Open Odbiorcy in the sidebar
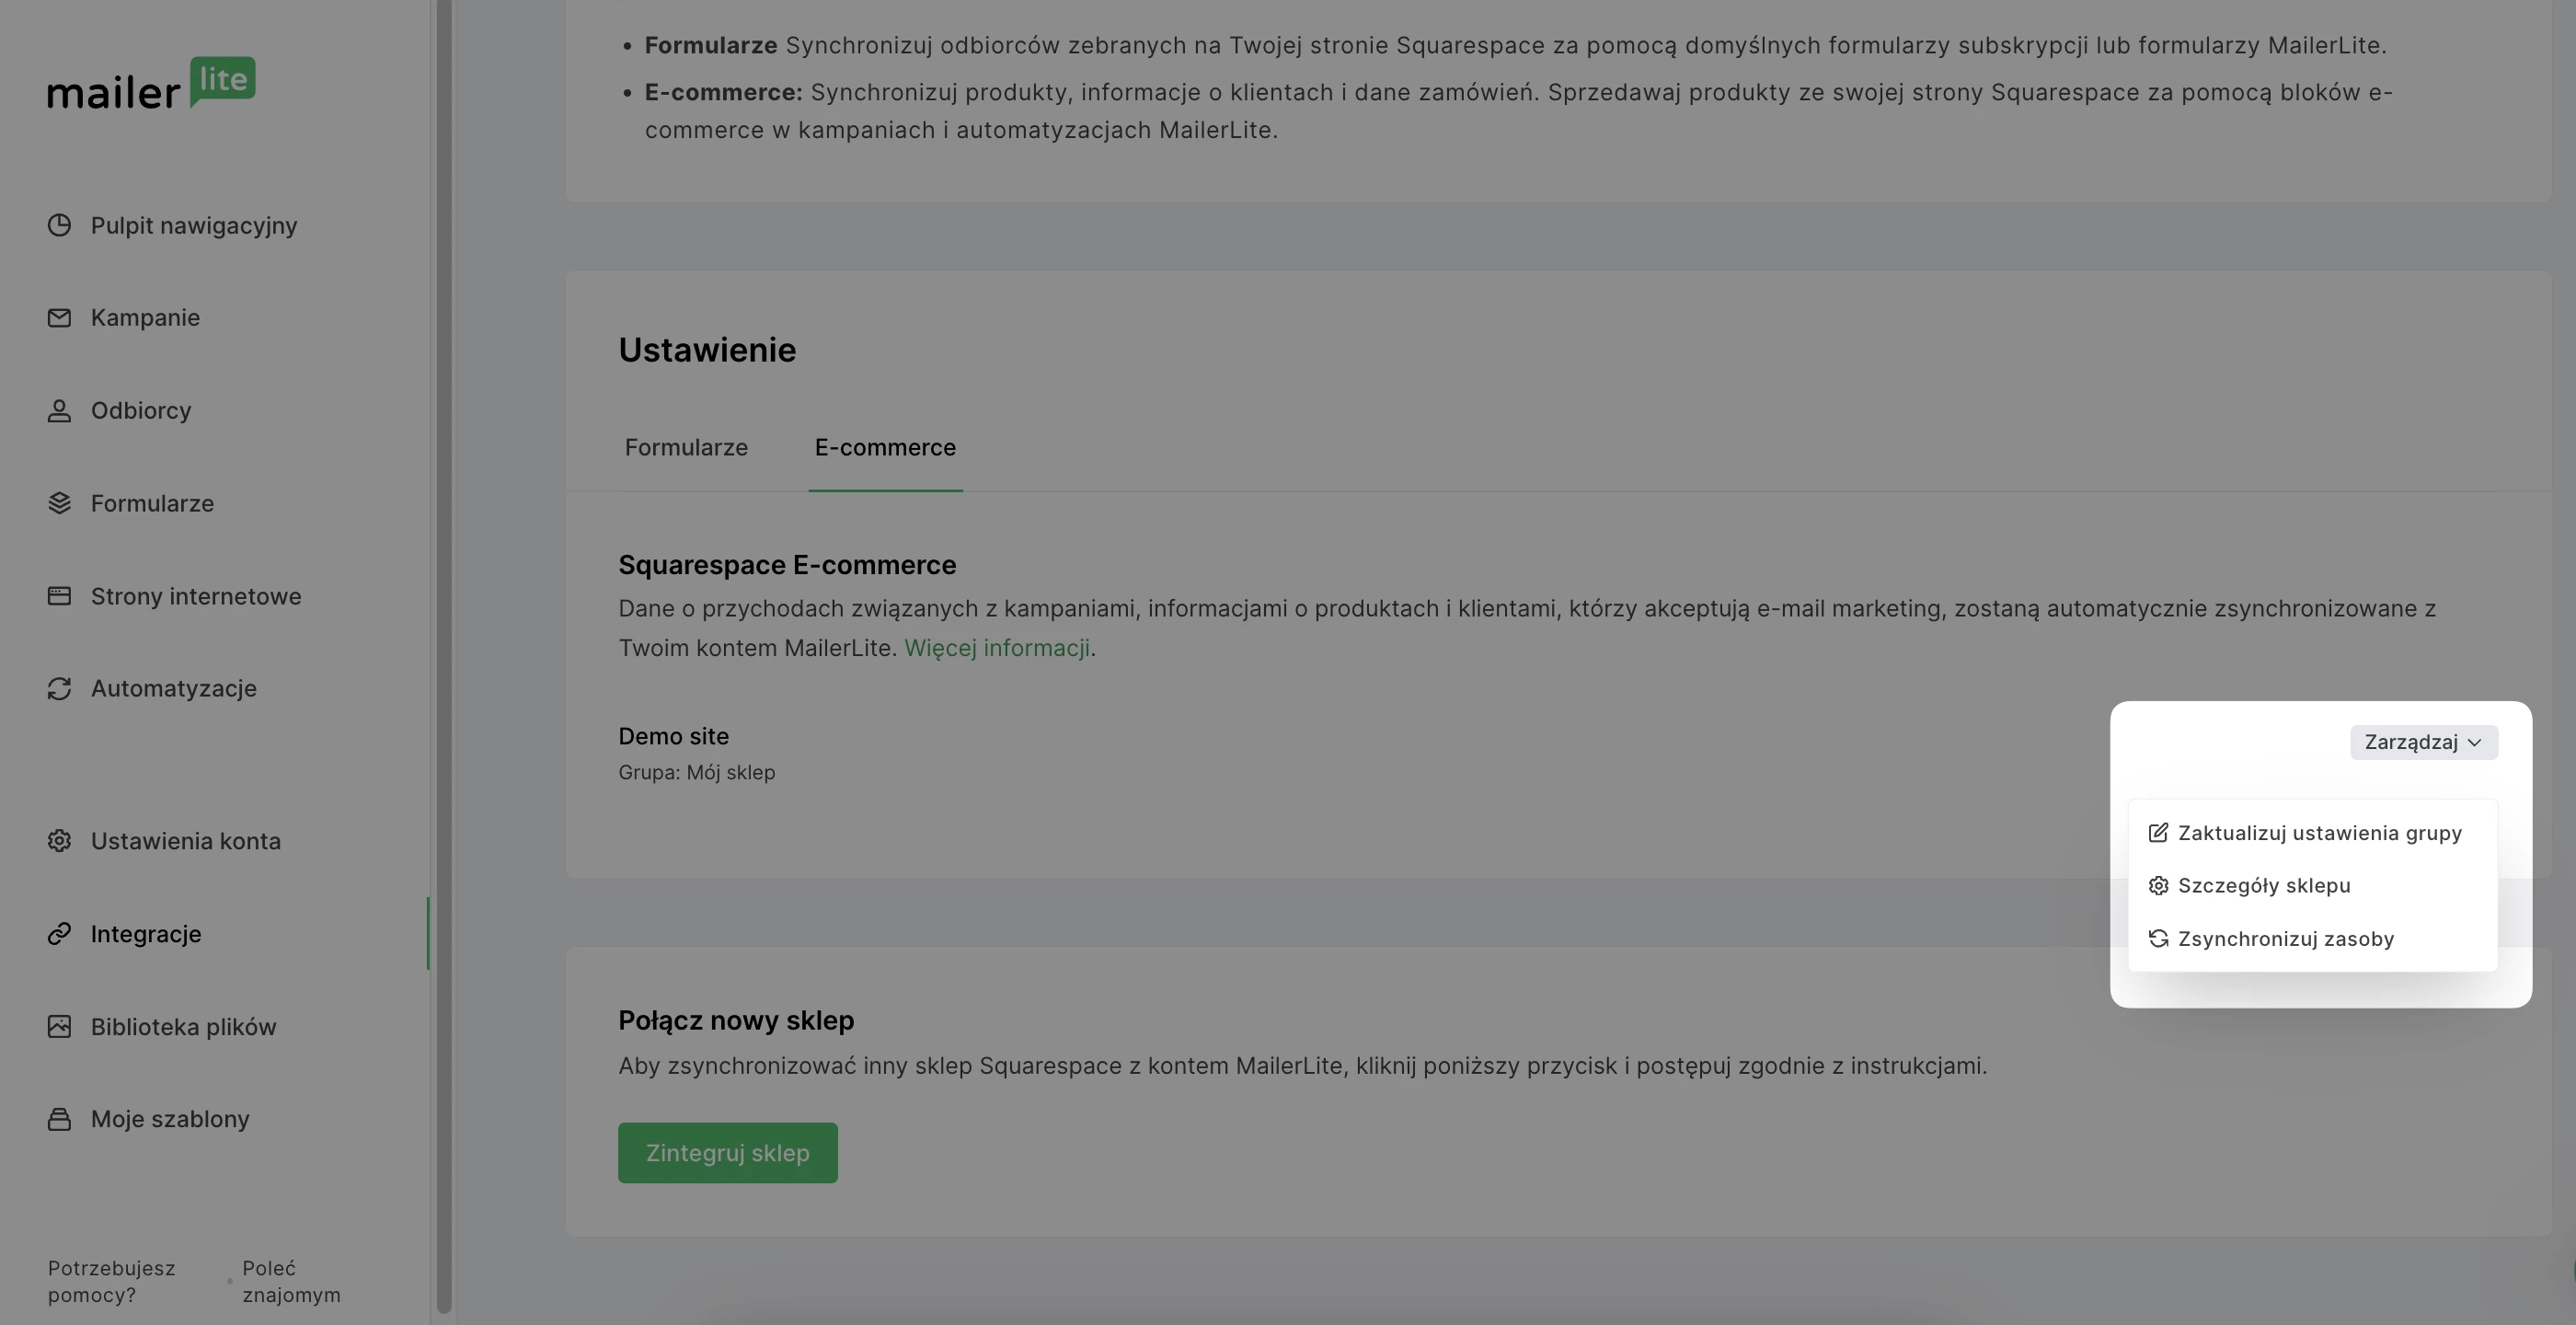2576x1325 pixels. click(141, 411)
